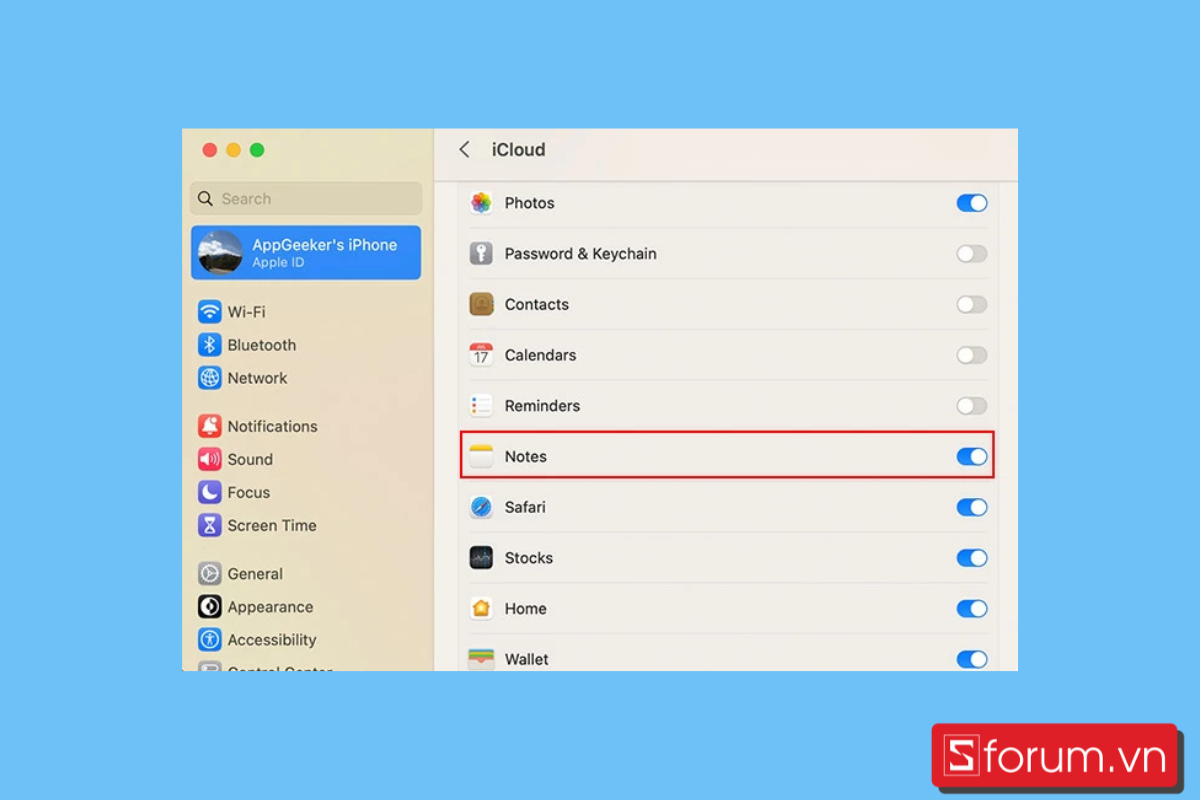Click the iCloud pane title

click(518, 149)
